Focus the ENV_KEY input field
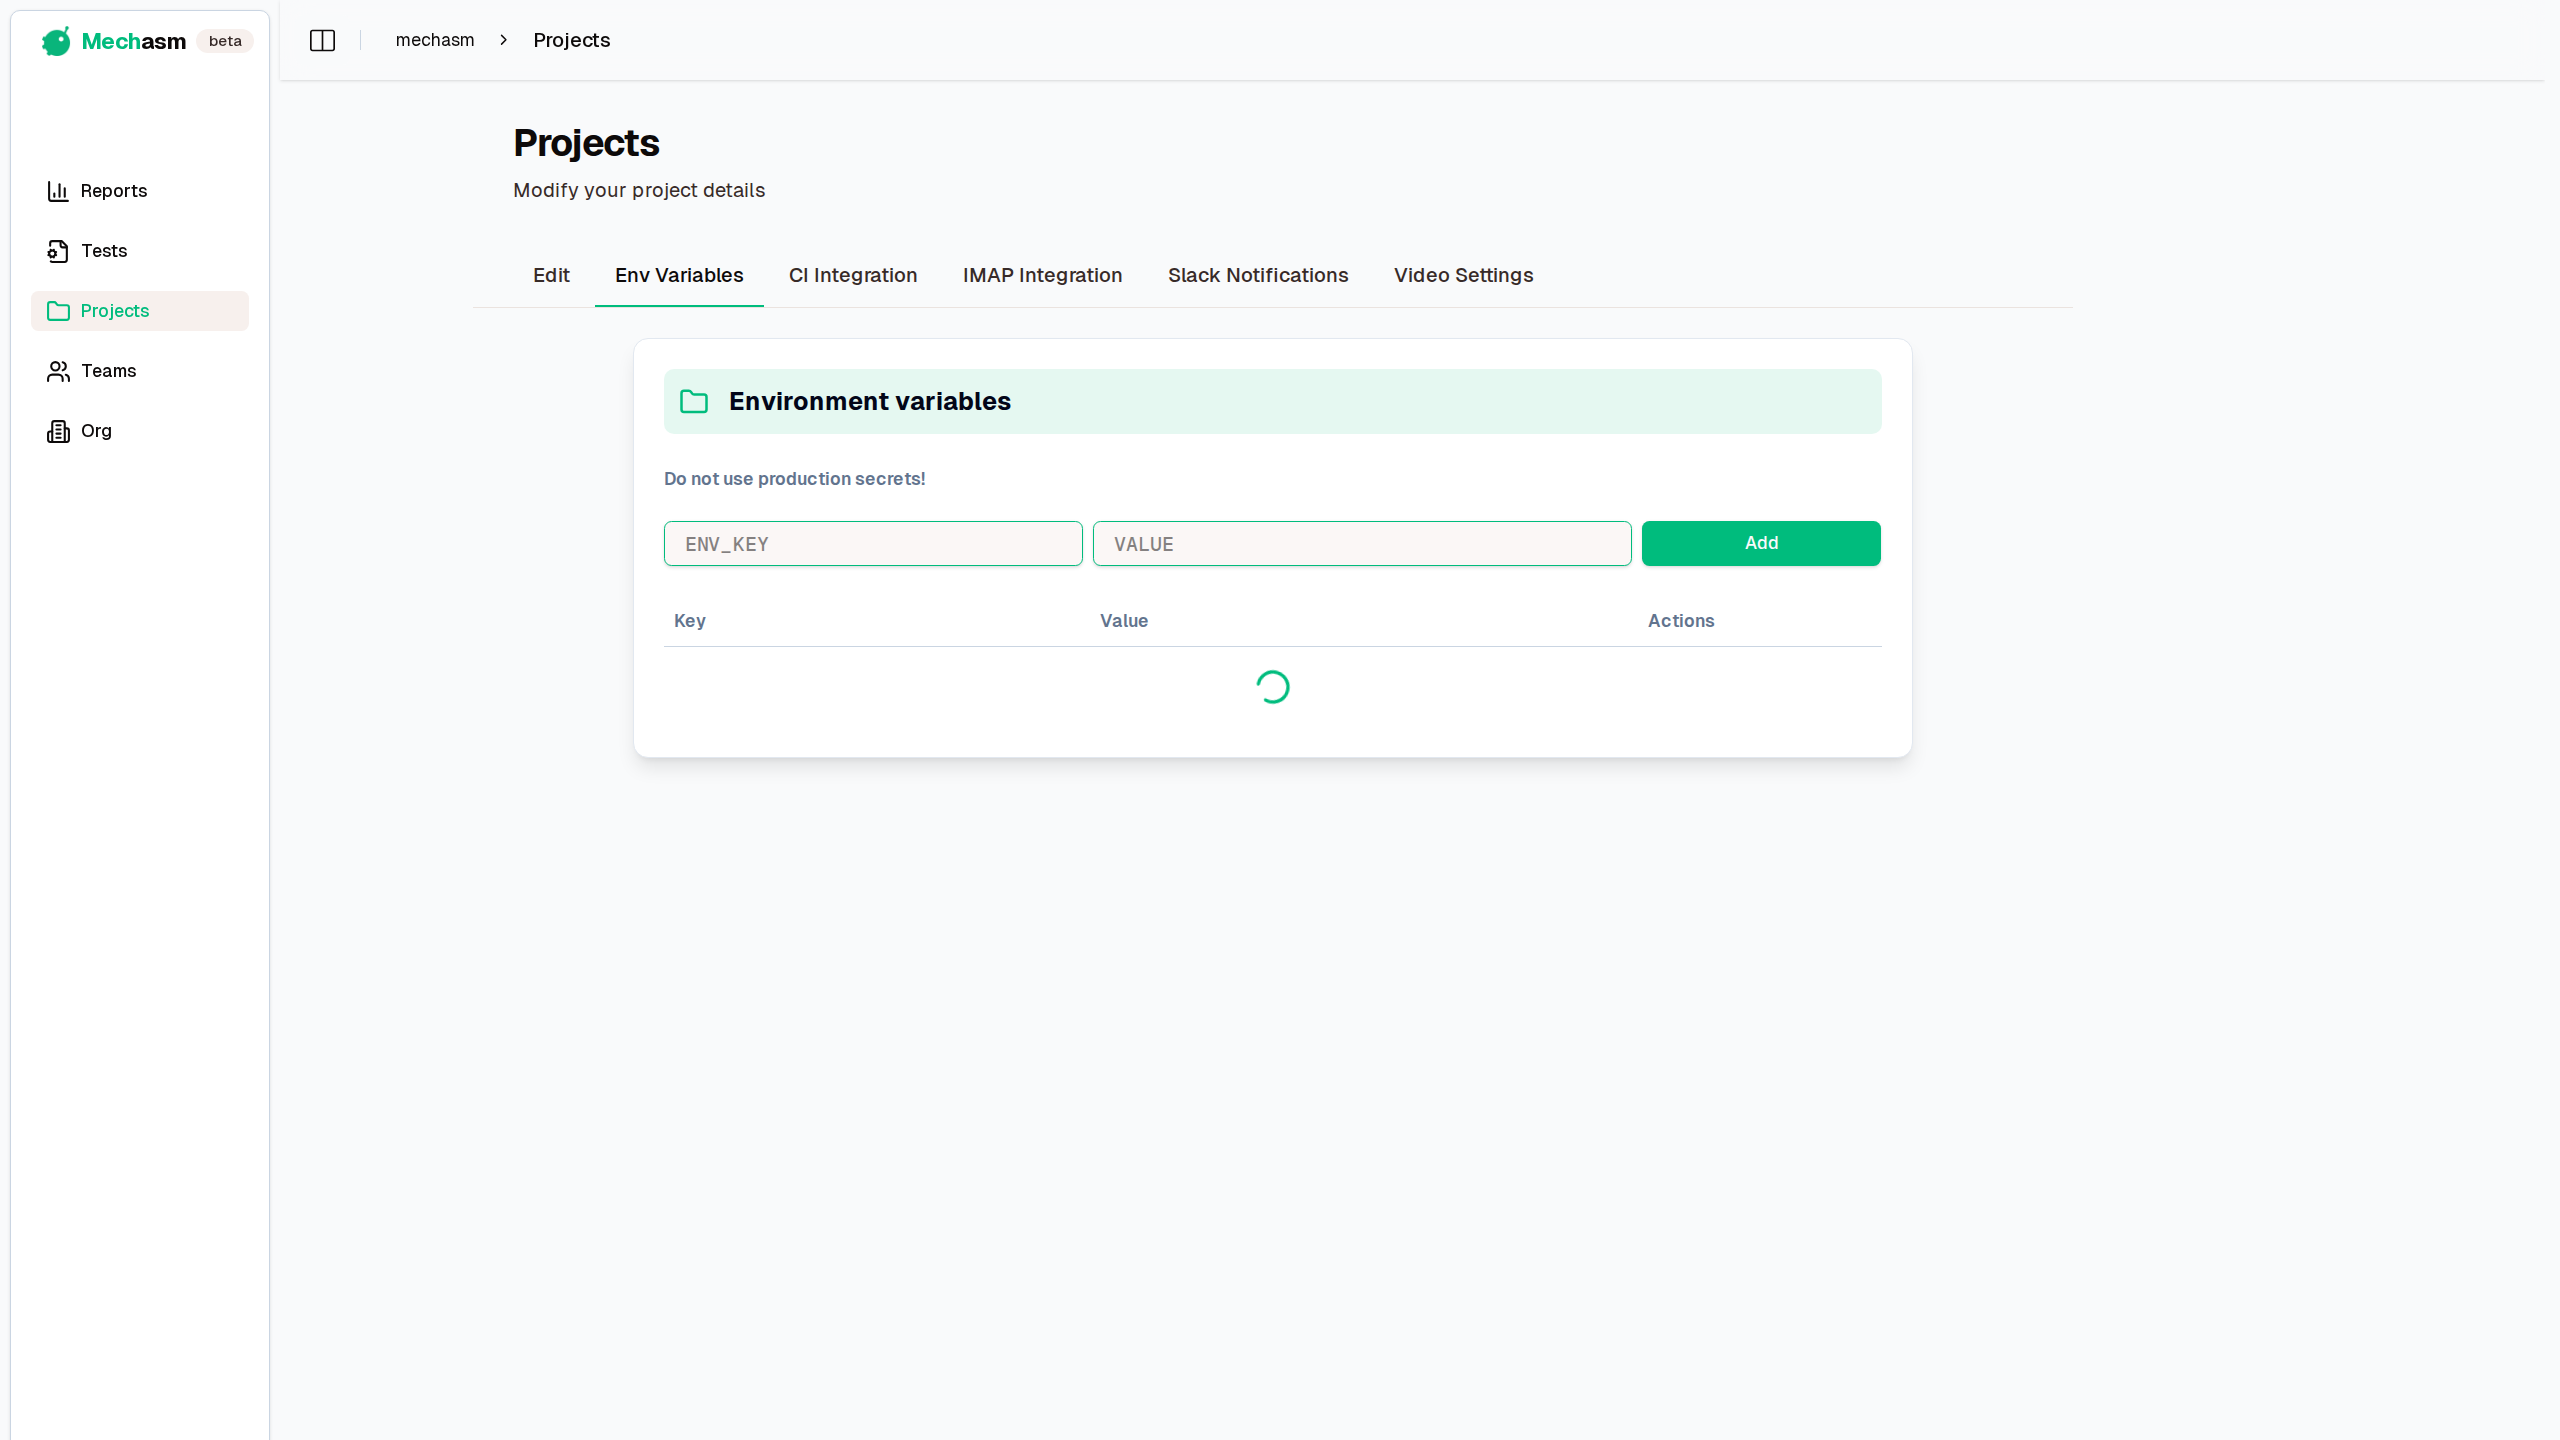Viewport: 2560px width, 1440px height. 872,543
